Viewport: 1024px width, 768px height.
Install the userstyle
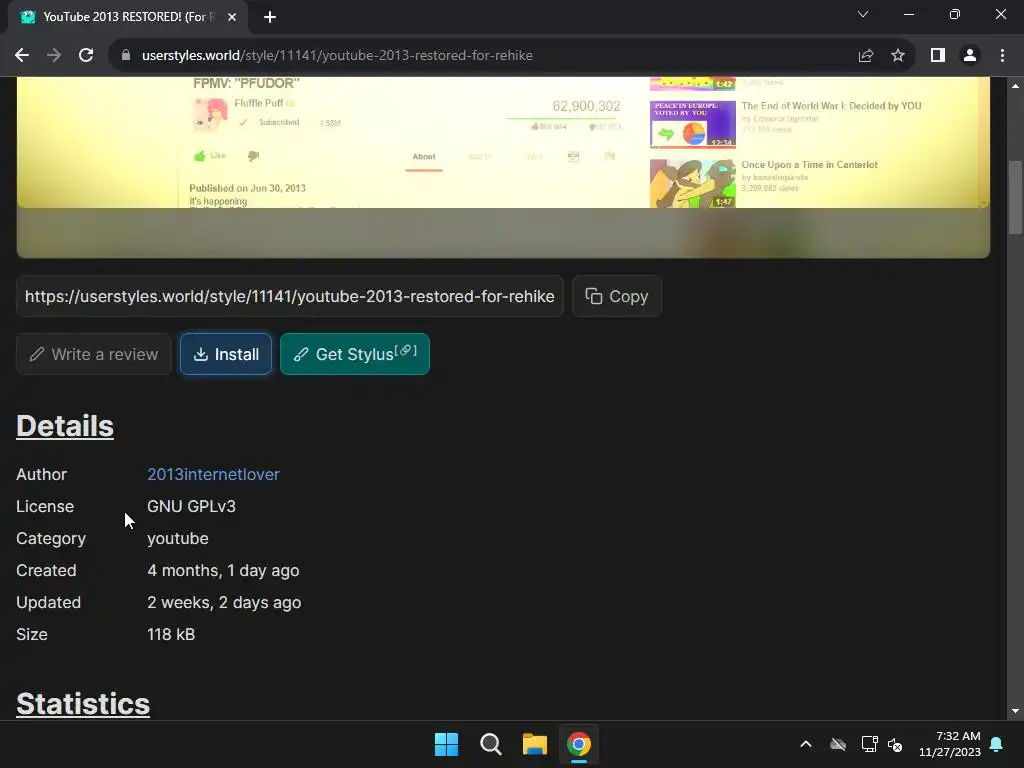(226, 354)
